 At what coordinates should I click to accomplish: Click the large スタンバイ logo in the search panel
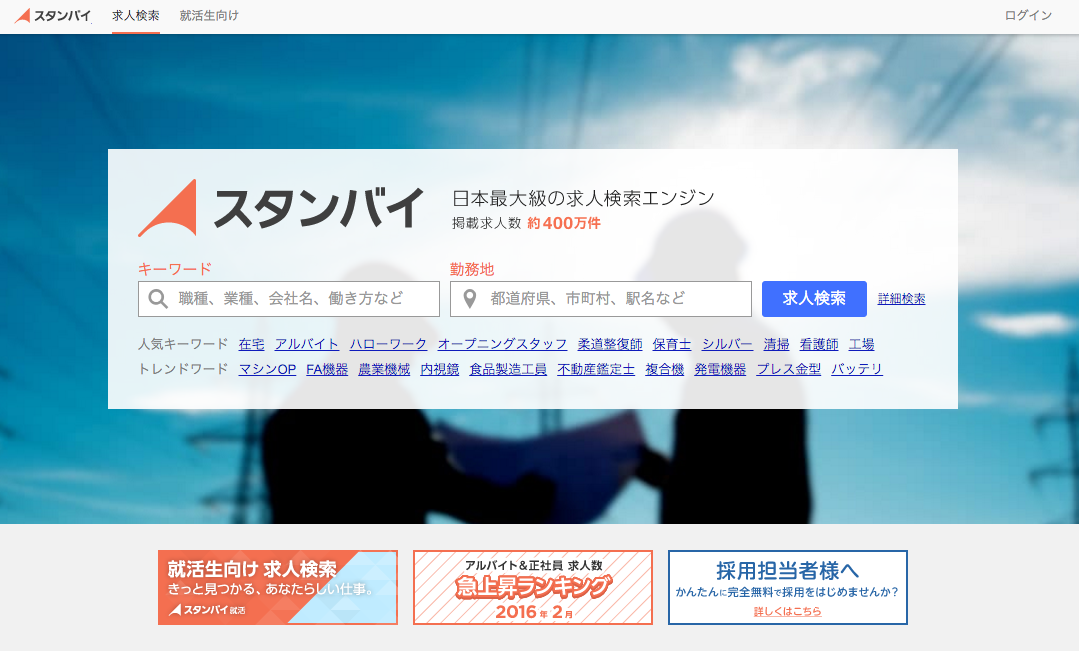281,208
